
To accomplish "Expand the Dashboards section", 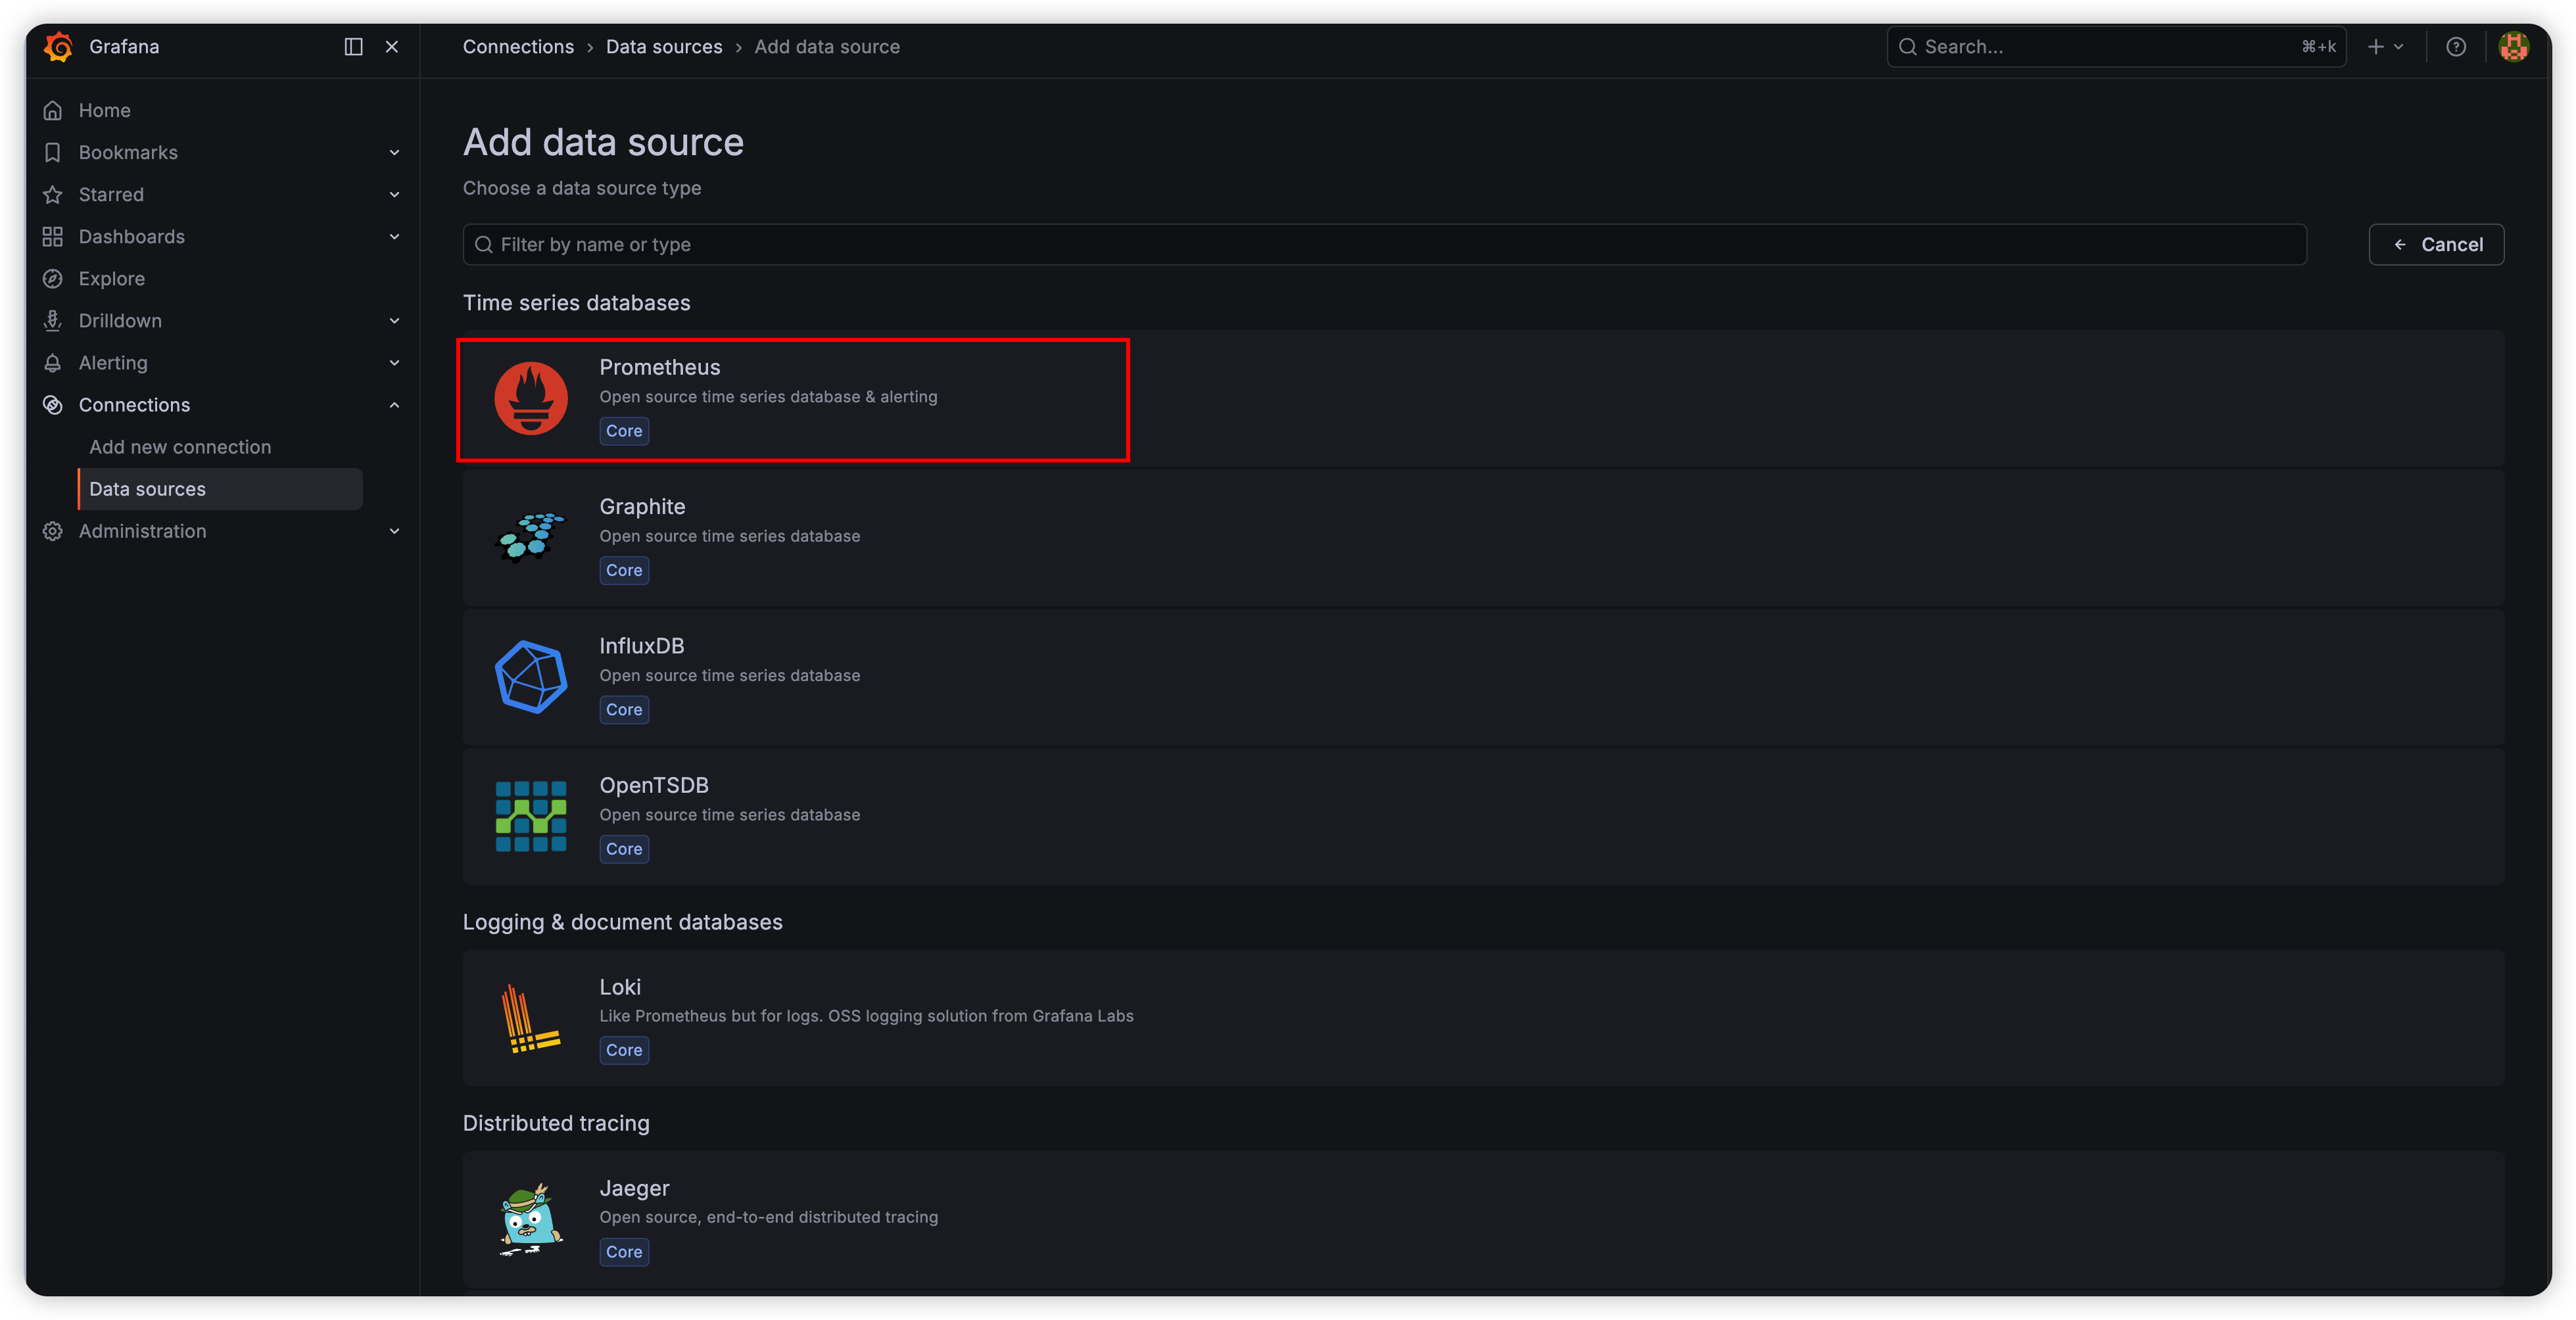I will click(x=395, y=237).
